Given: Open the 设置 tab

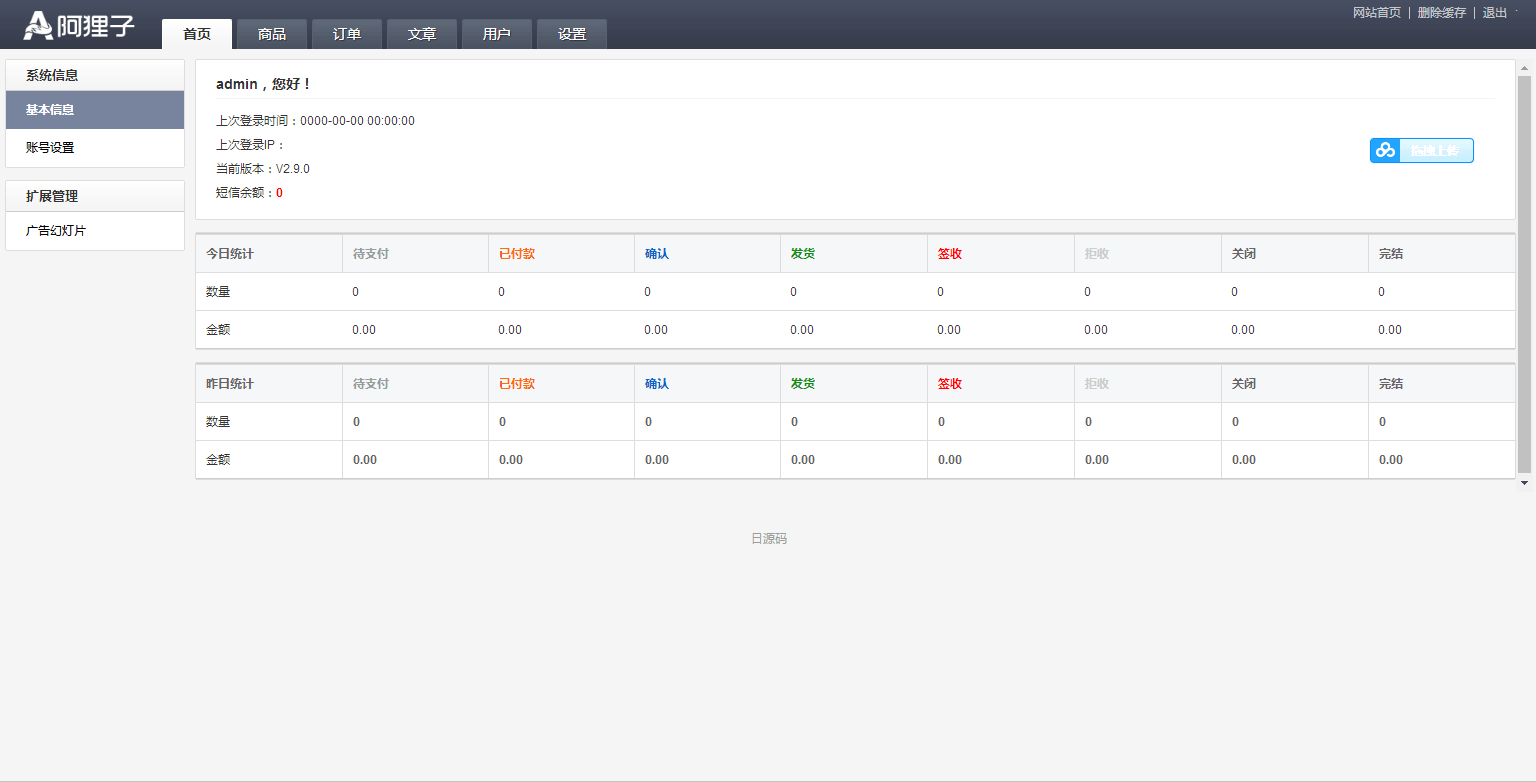Looking at the screenshot, I should pyautogui.click(x=572, y=34).
